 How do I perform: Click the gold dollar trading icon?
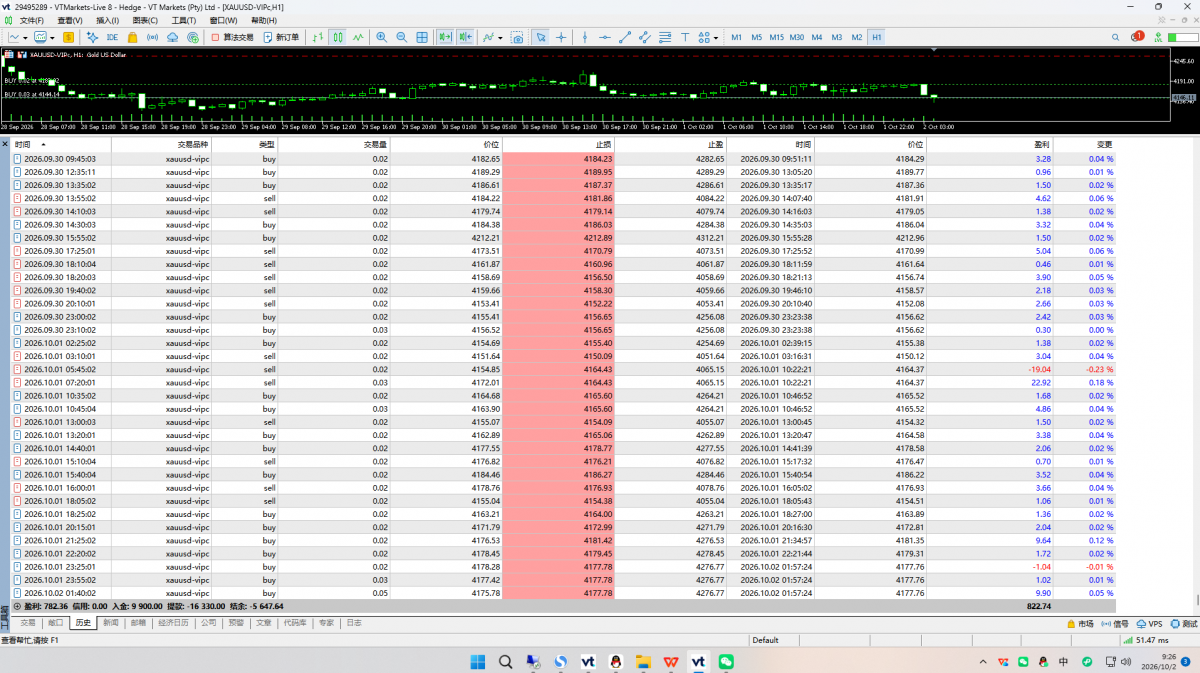tap(69, 37)
